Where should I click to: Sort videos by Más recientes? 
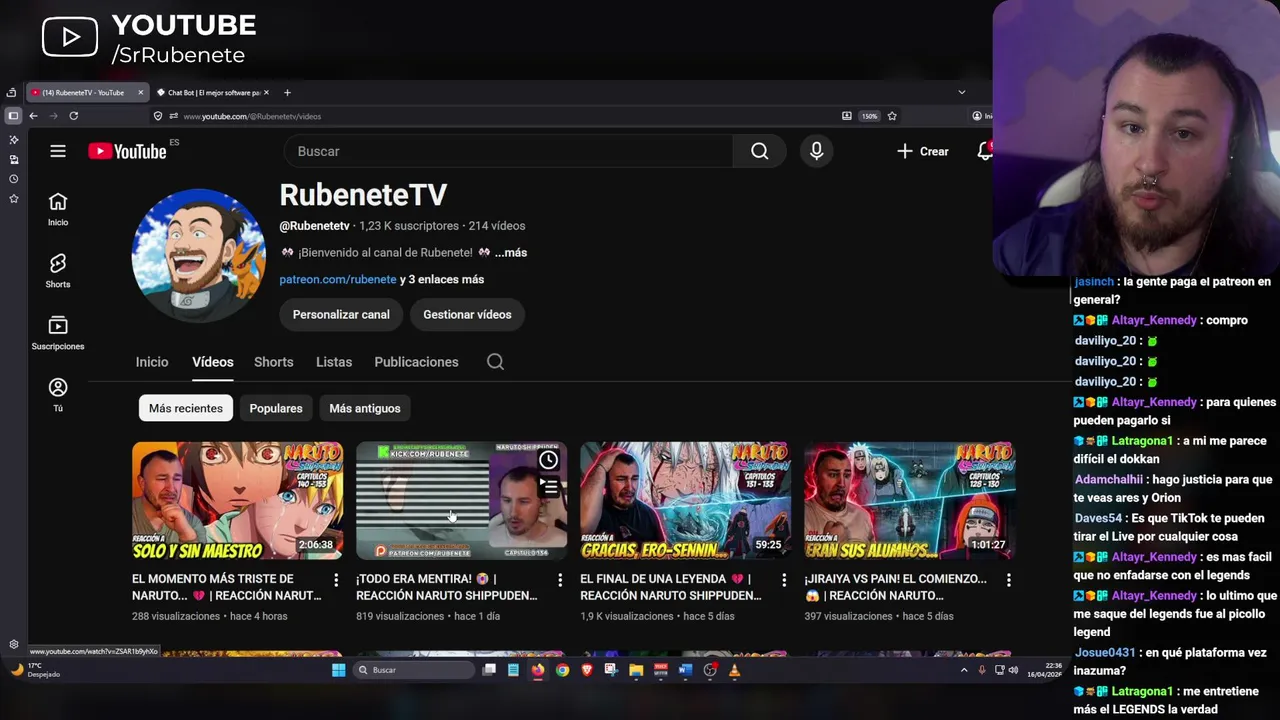click(186, 408)
